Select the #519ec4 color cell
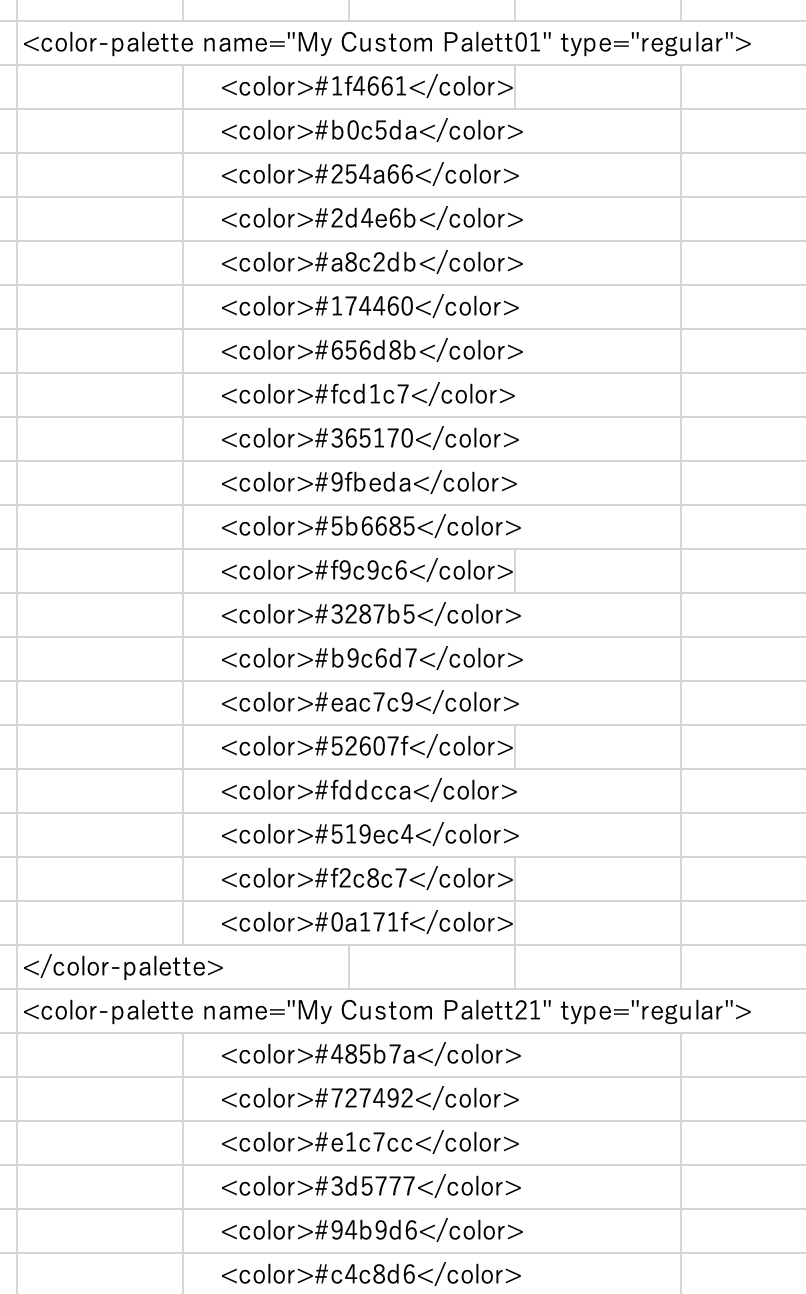Image resolution: width=806 pixels, height=1294 pixels. (349, 835)
